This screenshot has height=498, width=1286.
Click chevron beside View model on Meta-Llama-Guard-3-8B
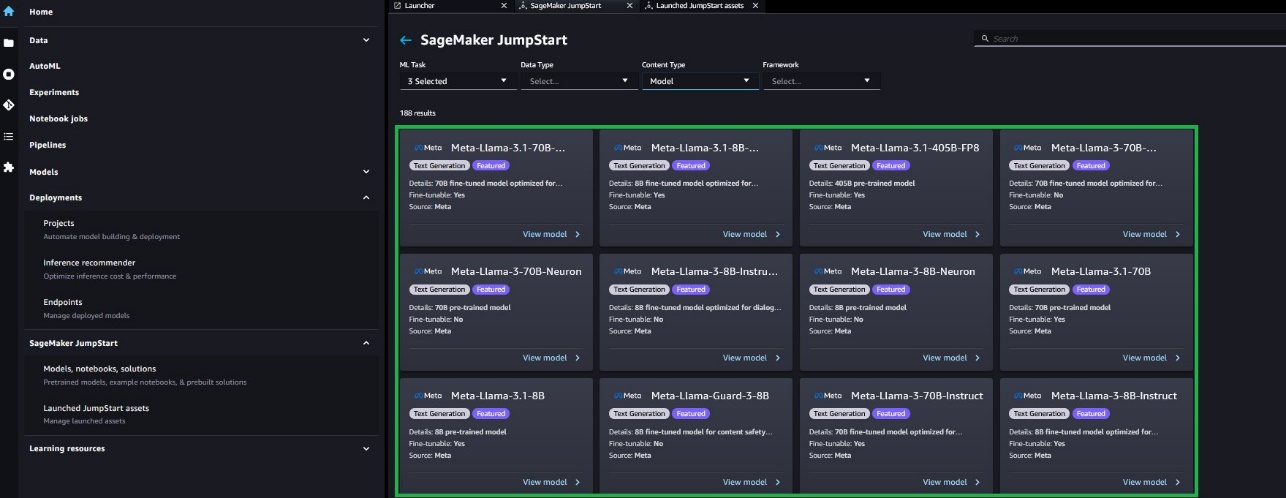[777, 482]
